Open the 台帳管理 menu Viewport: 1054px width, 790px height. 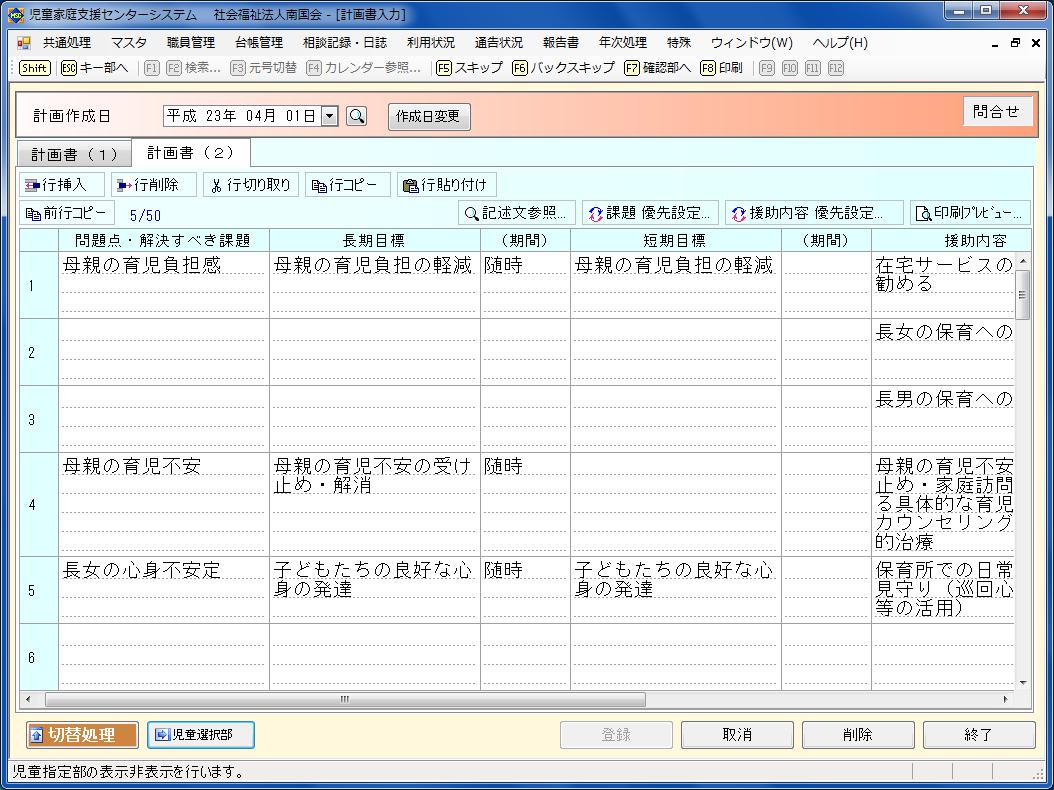coord(258,43)
